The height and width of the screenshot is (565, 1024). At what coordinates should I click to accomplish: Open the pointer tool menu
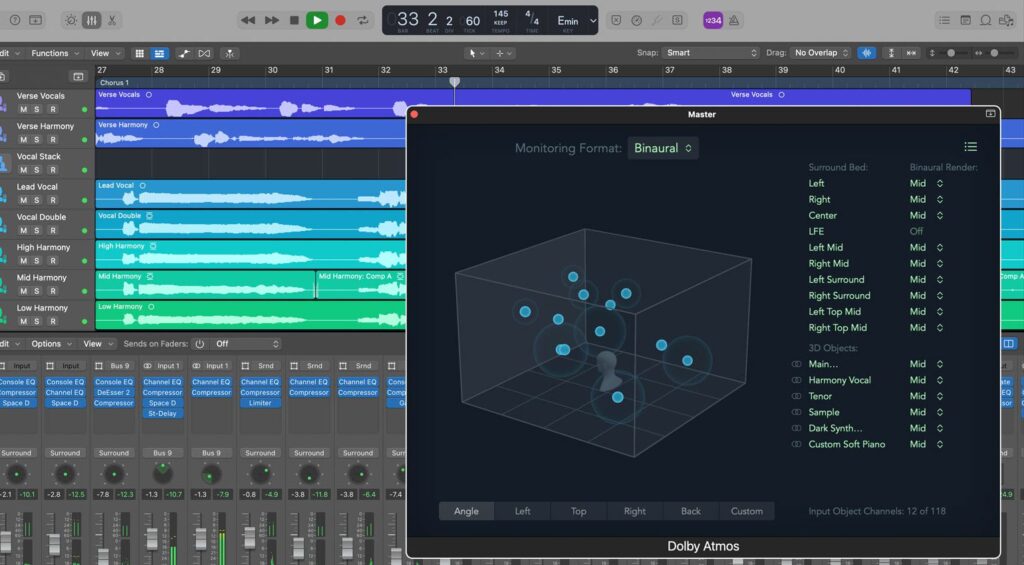point(475,53)
